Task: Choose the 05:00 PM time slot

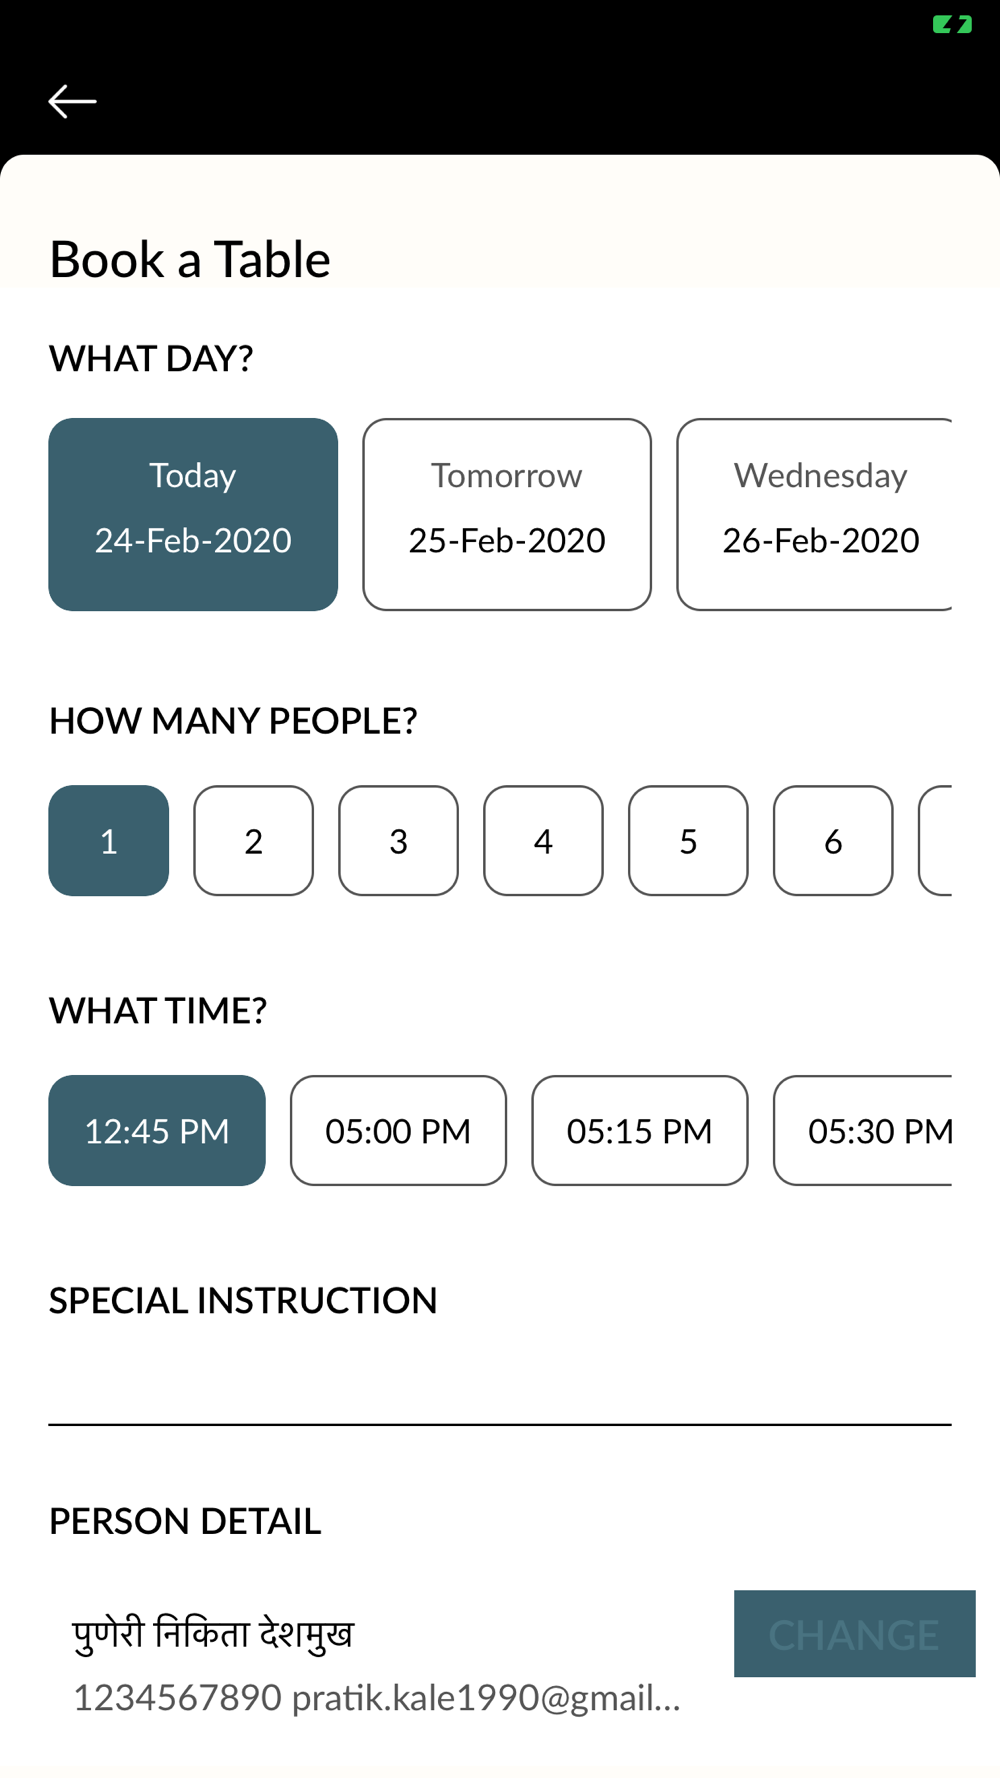Action: 398,1130
